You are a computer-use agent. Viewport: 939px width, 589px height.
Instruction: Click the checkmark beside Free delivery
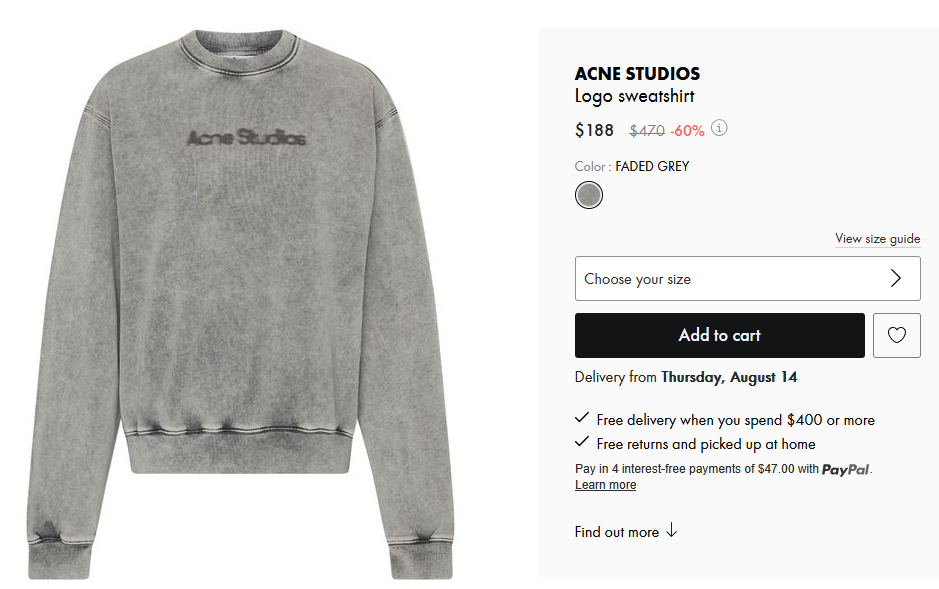(581, 418)
